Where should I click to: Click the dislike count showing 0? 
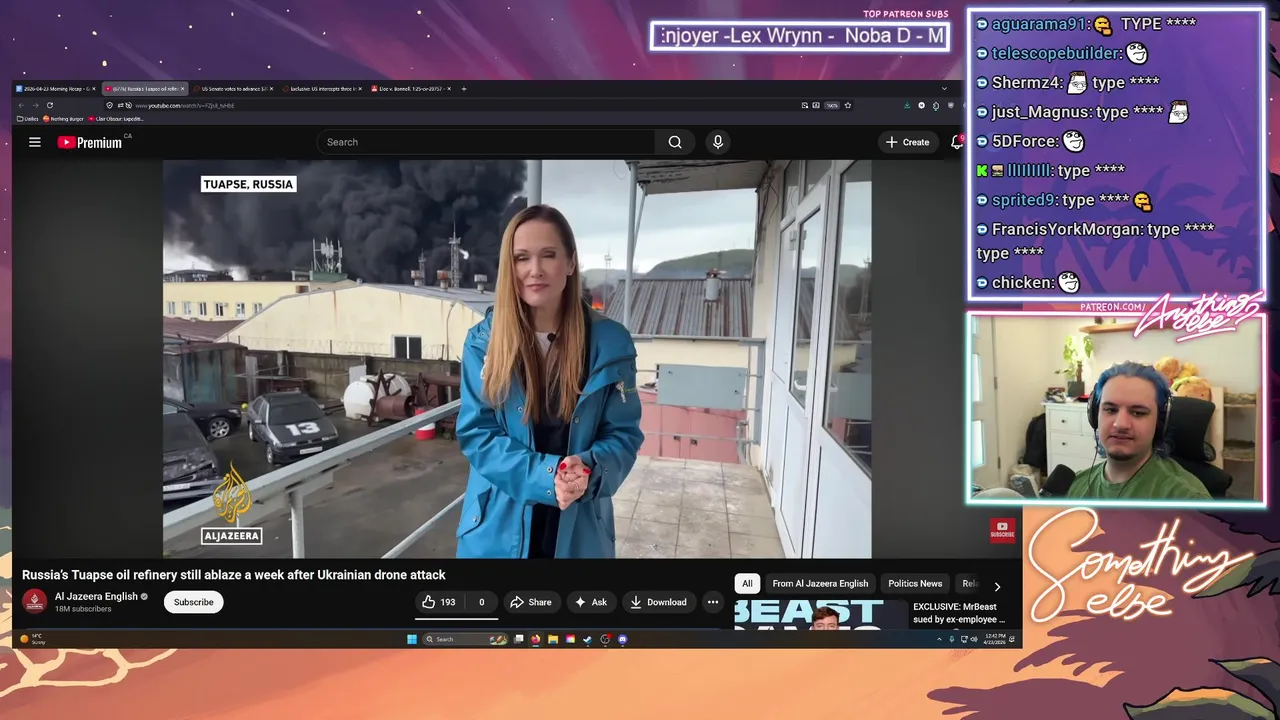coord(481,602)
